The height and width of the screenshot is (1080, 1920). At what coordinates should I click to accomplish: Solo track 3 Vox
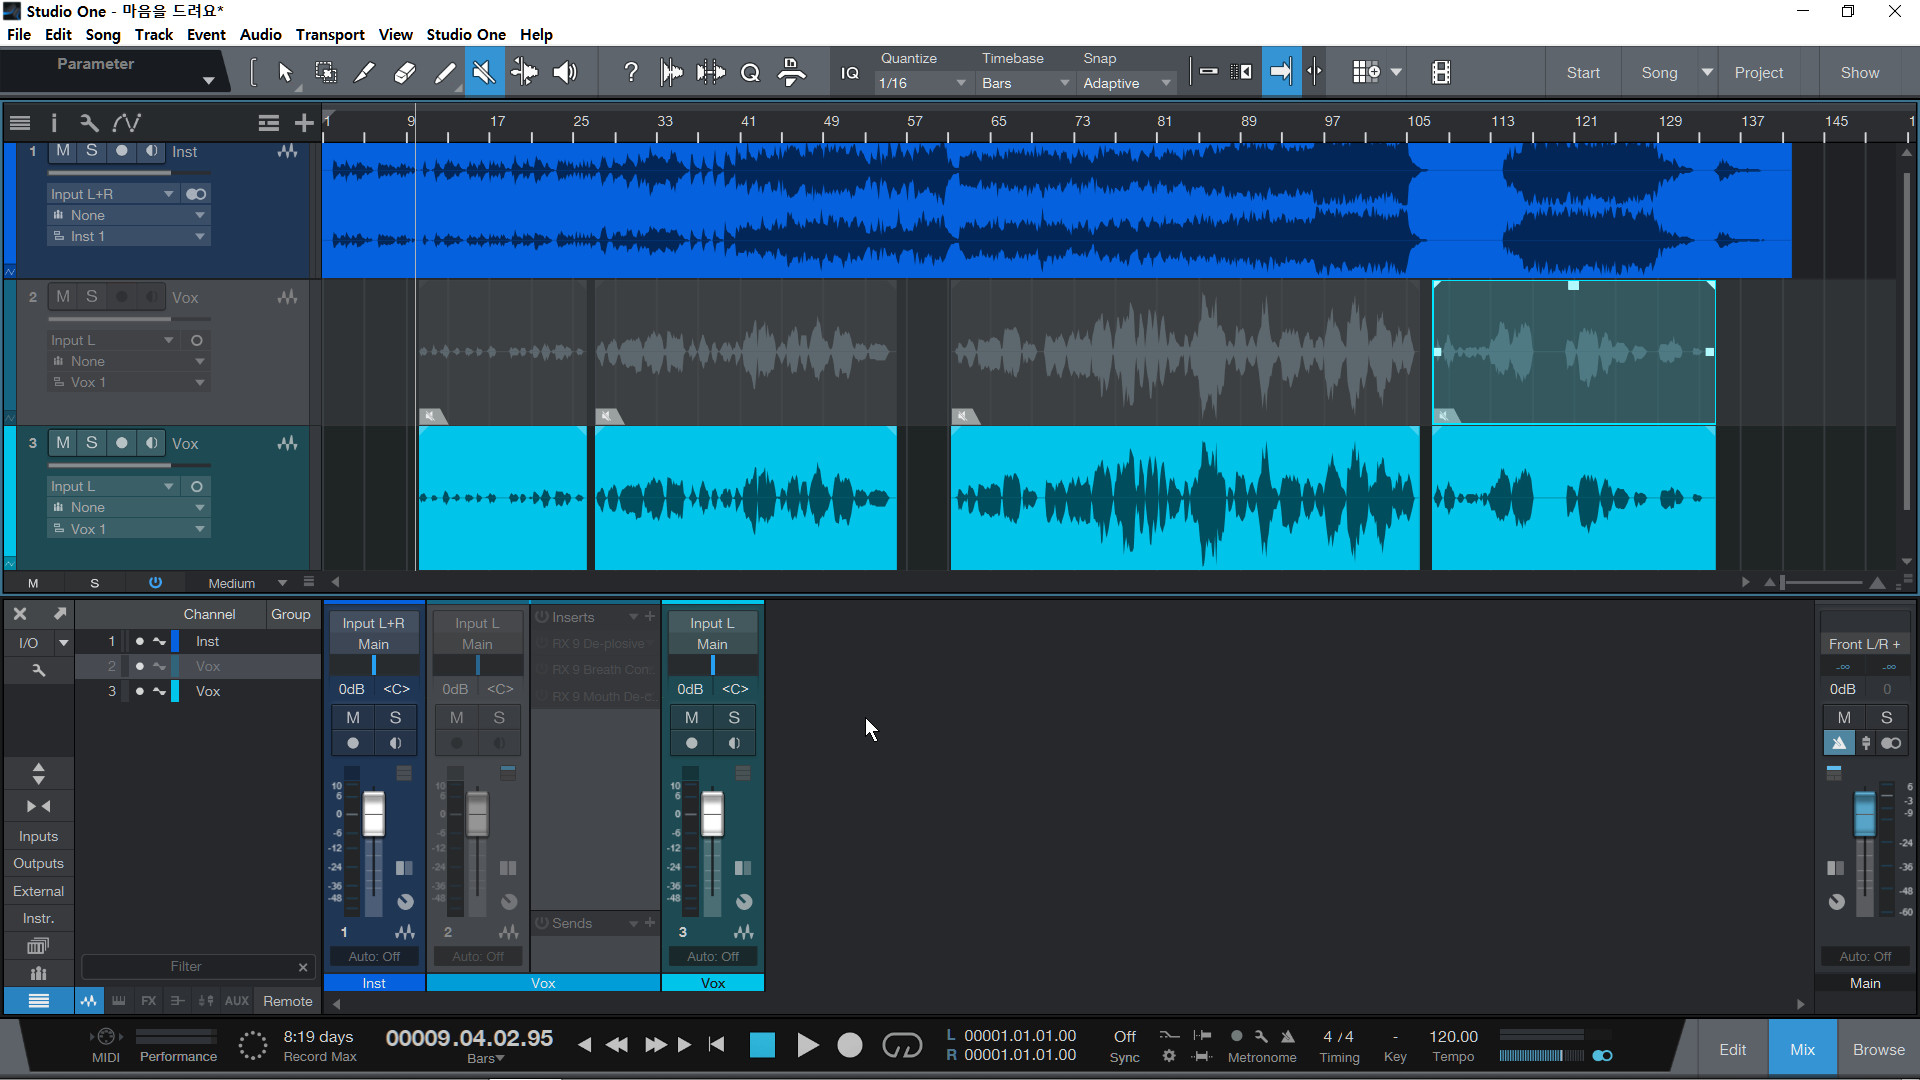(91, 443)
